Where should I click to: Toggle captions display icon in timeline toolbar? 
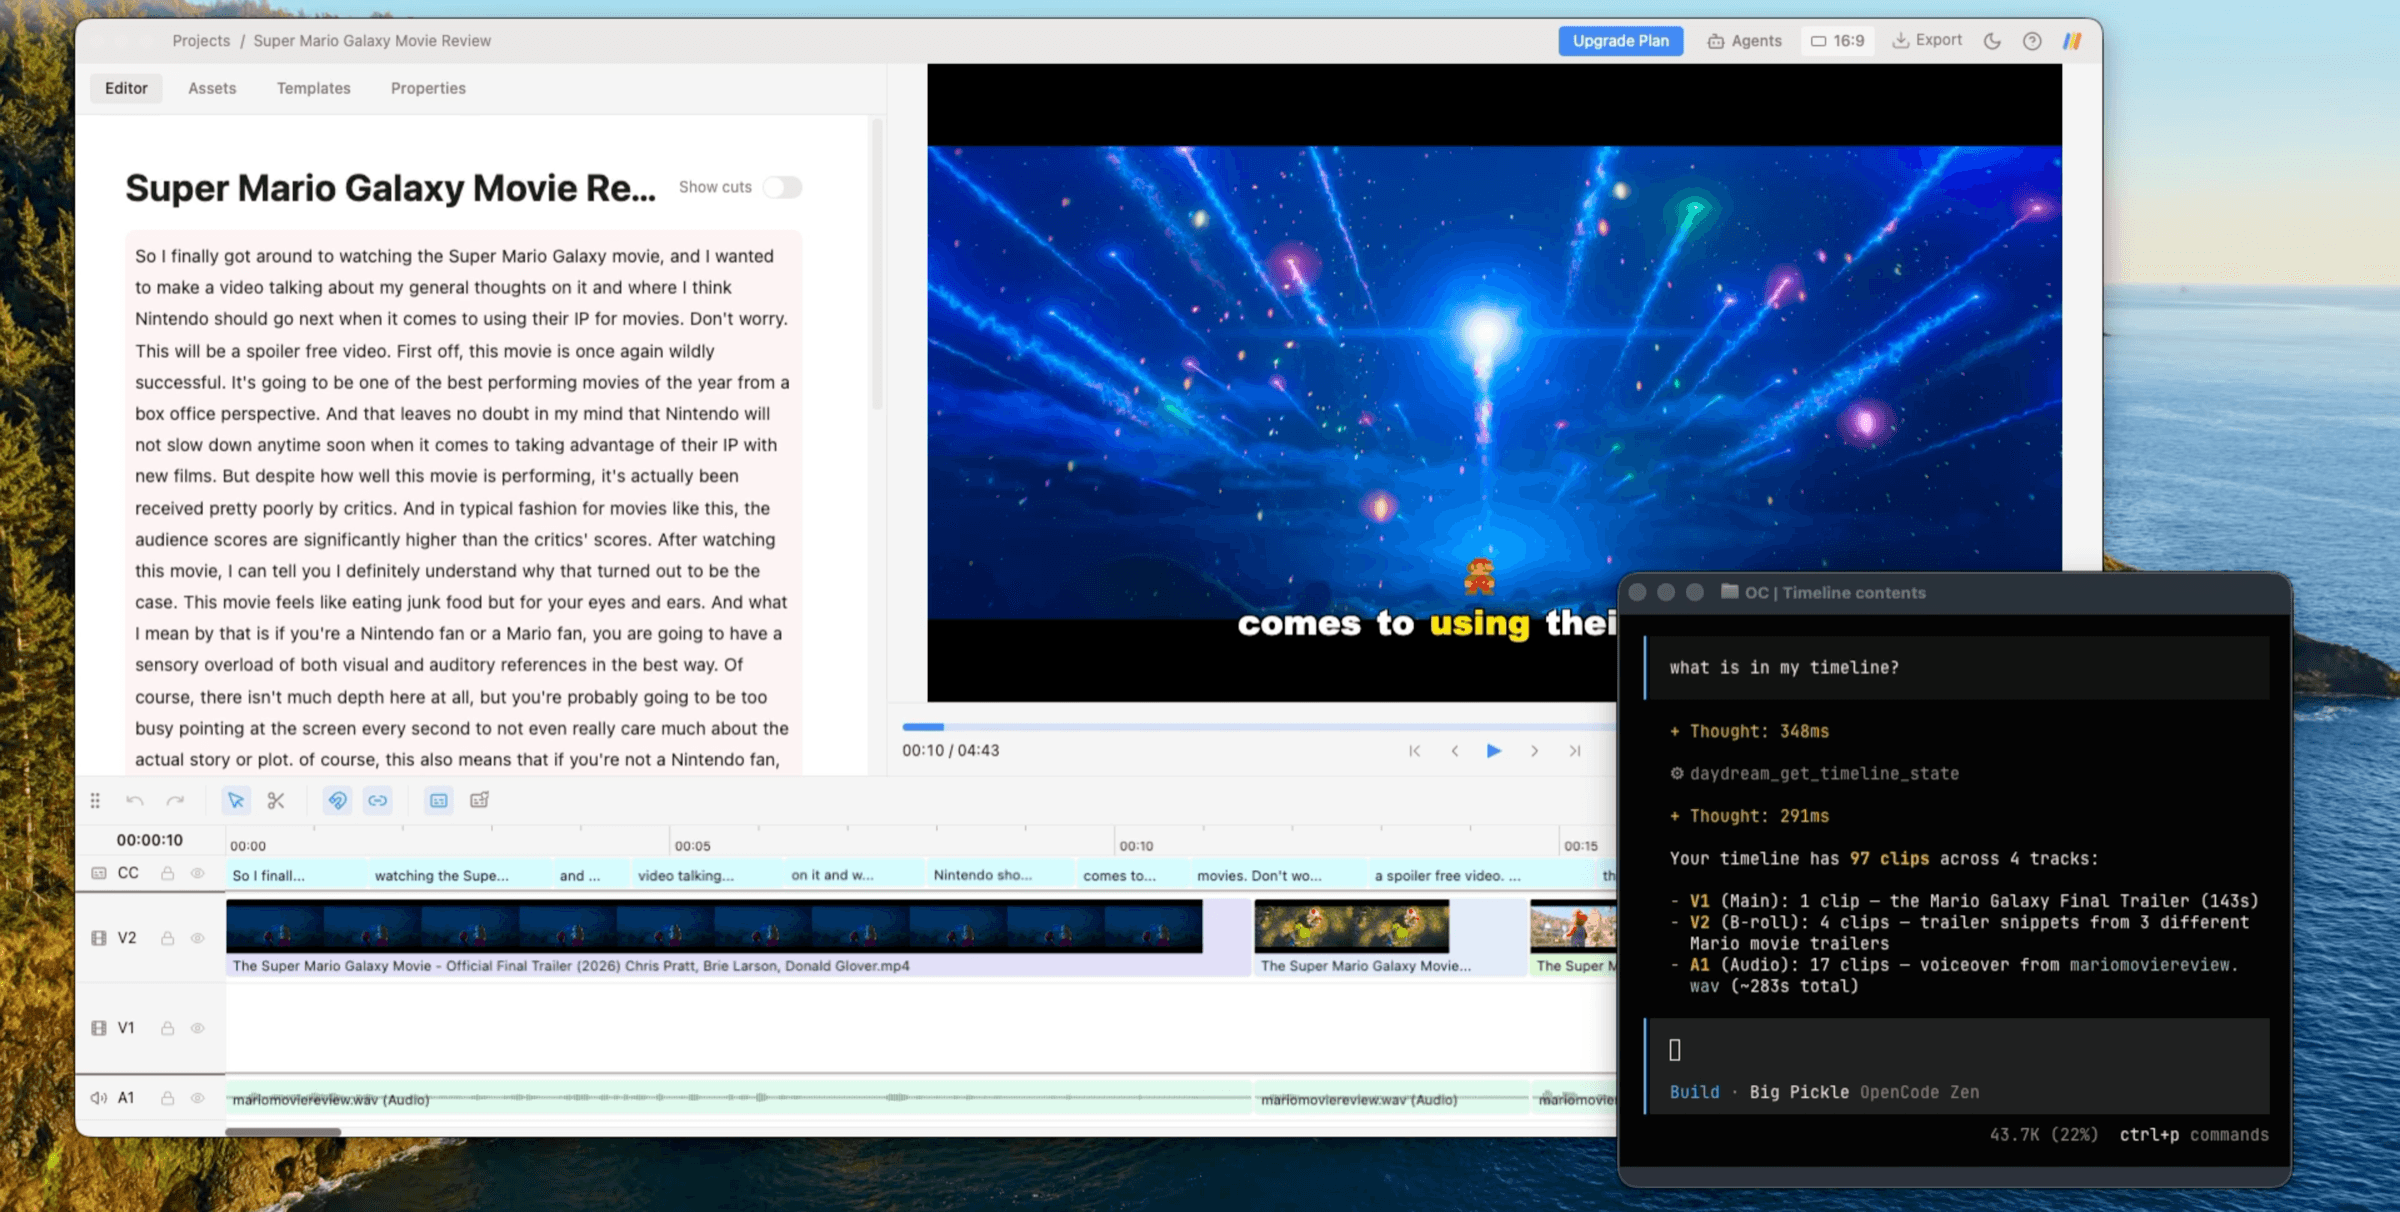tap(439, 800)
